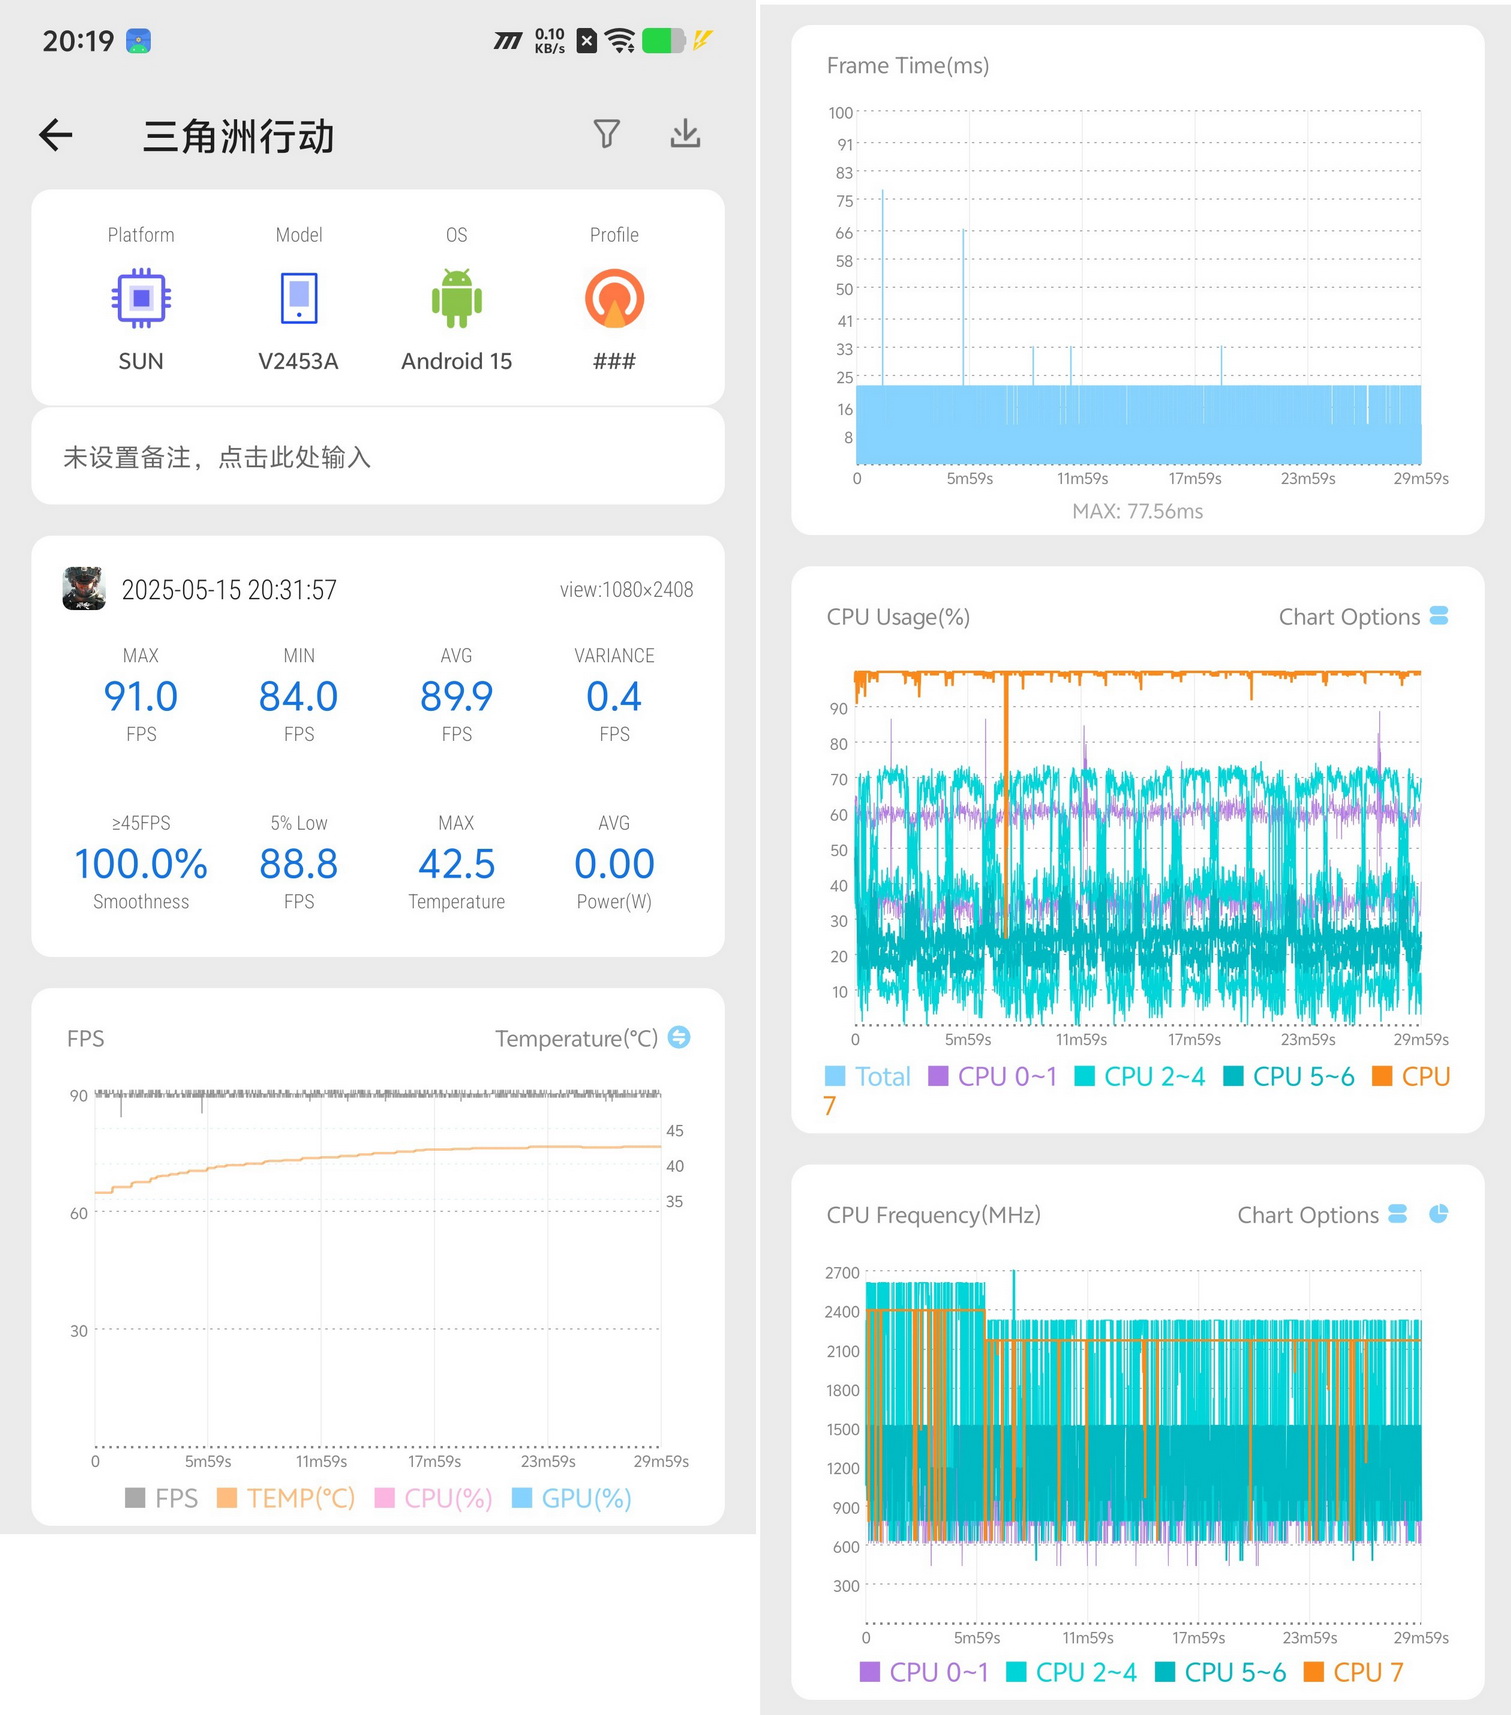Tap the view:1080×2408 resolution text
The image size is (1511, 1715).
[626, 590]
